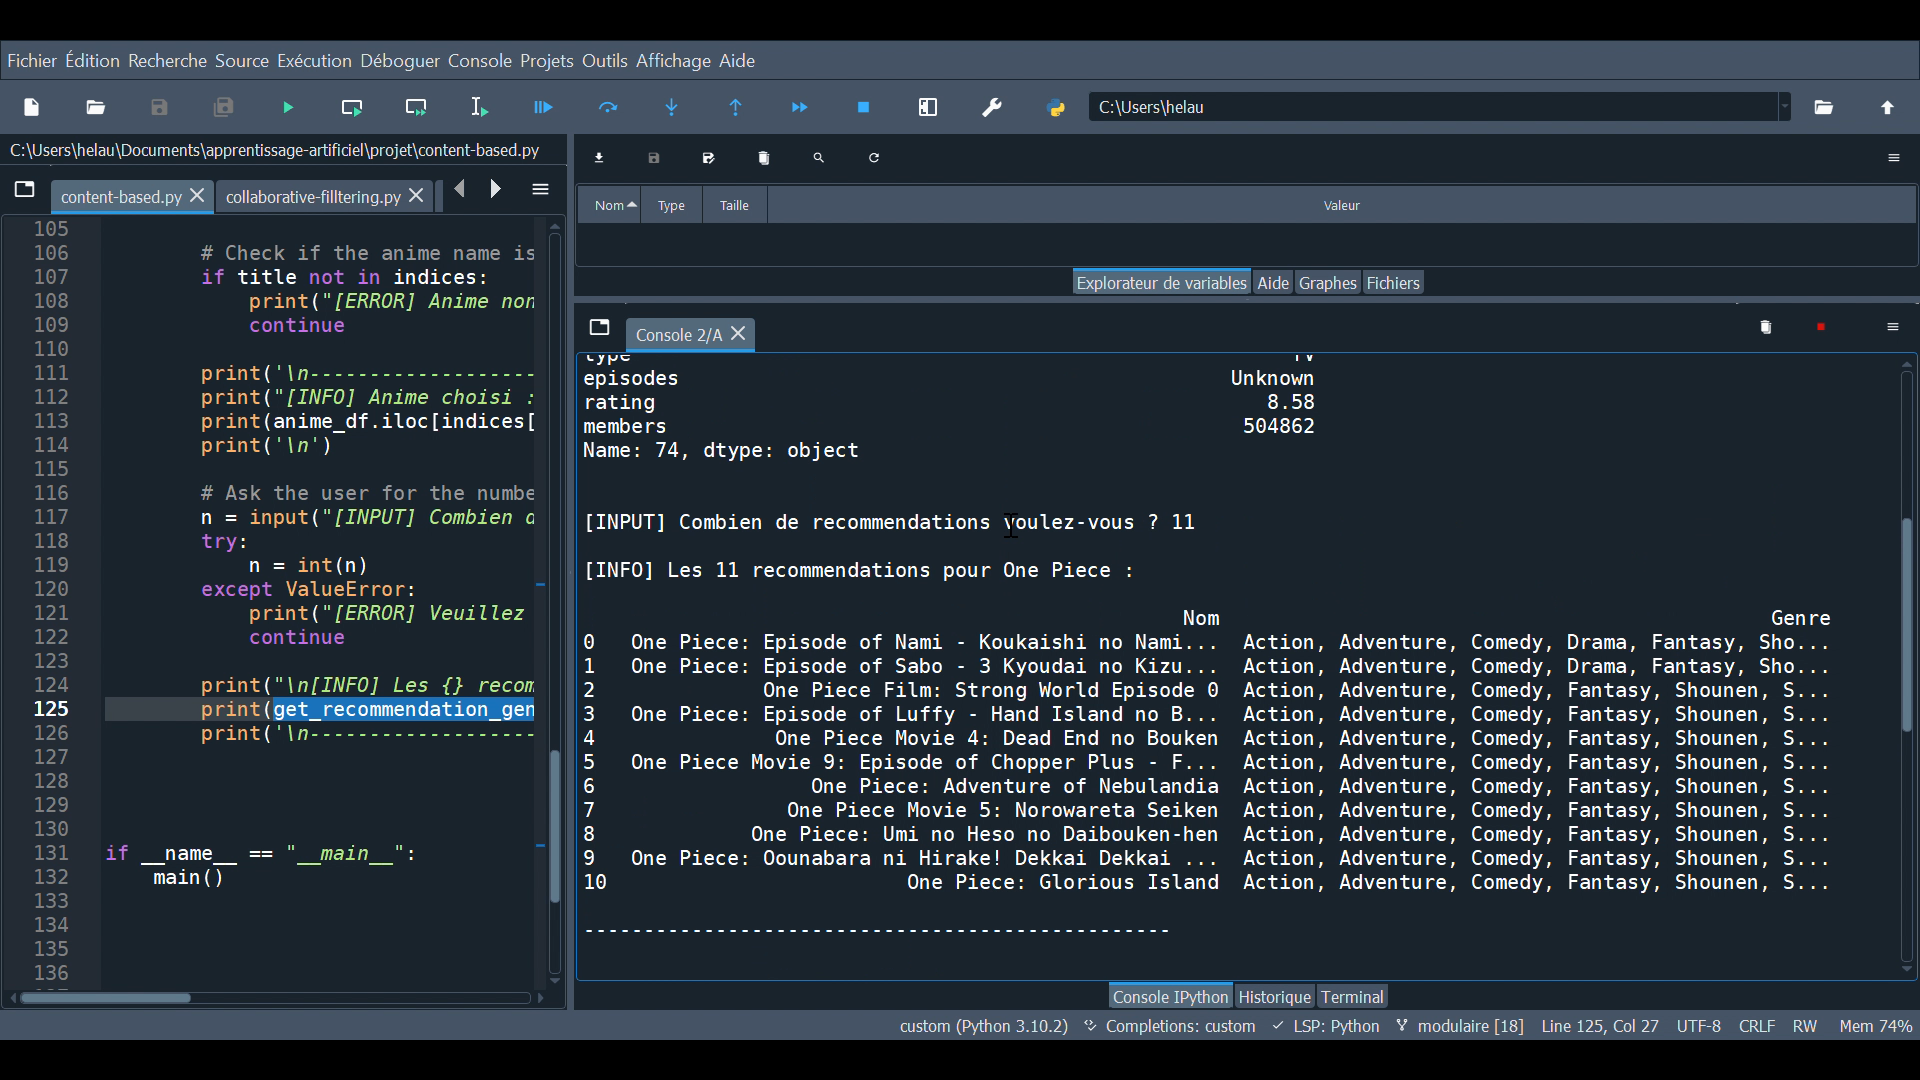Save the current file
This screenshot has width=1920, height=1080.
[x=159, y=107]
